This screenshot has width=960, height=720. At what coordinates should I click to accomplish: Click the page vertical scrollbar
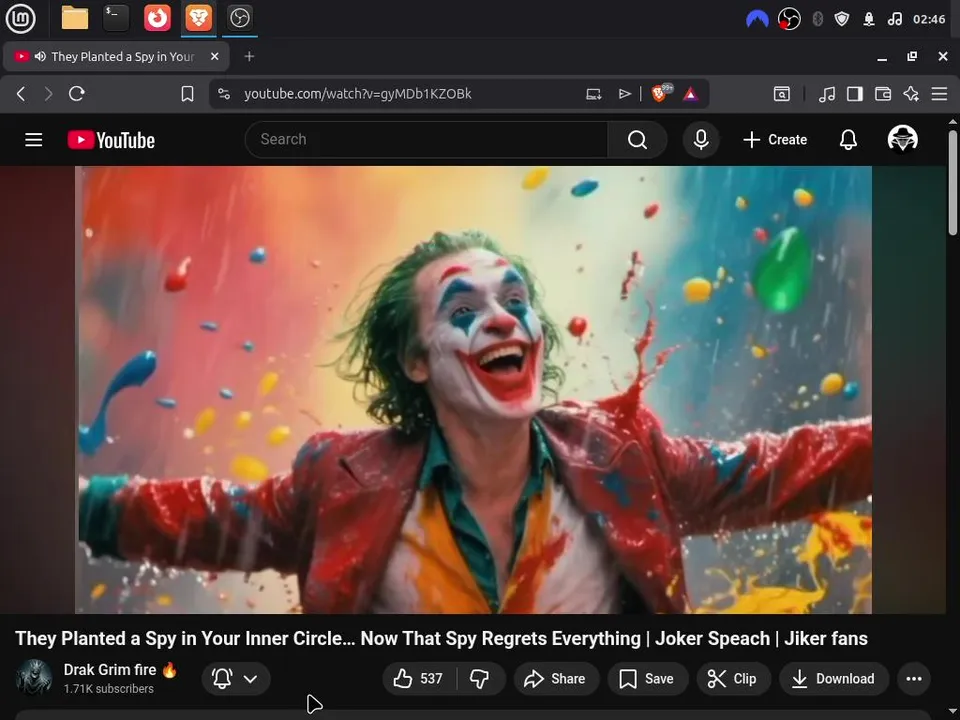click(953, 182)
